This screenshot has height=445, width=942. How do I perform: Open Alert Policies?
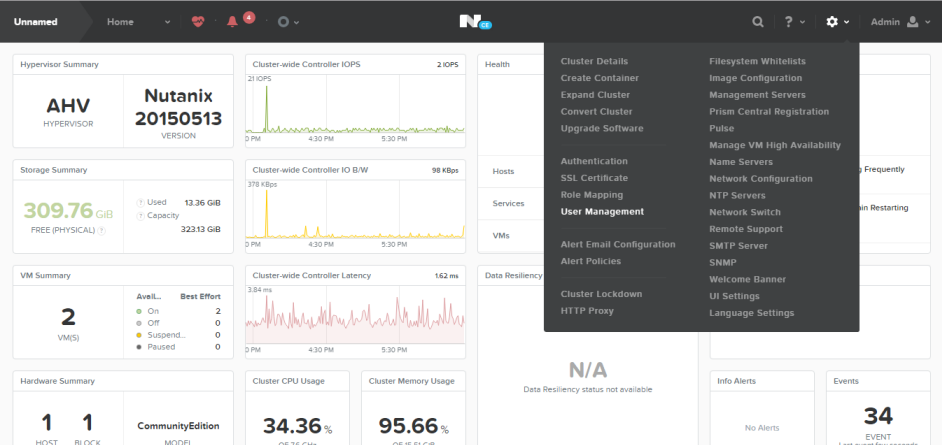(x=591, y=261)
